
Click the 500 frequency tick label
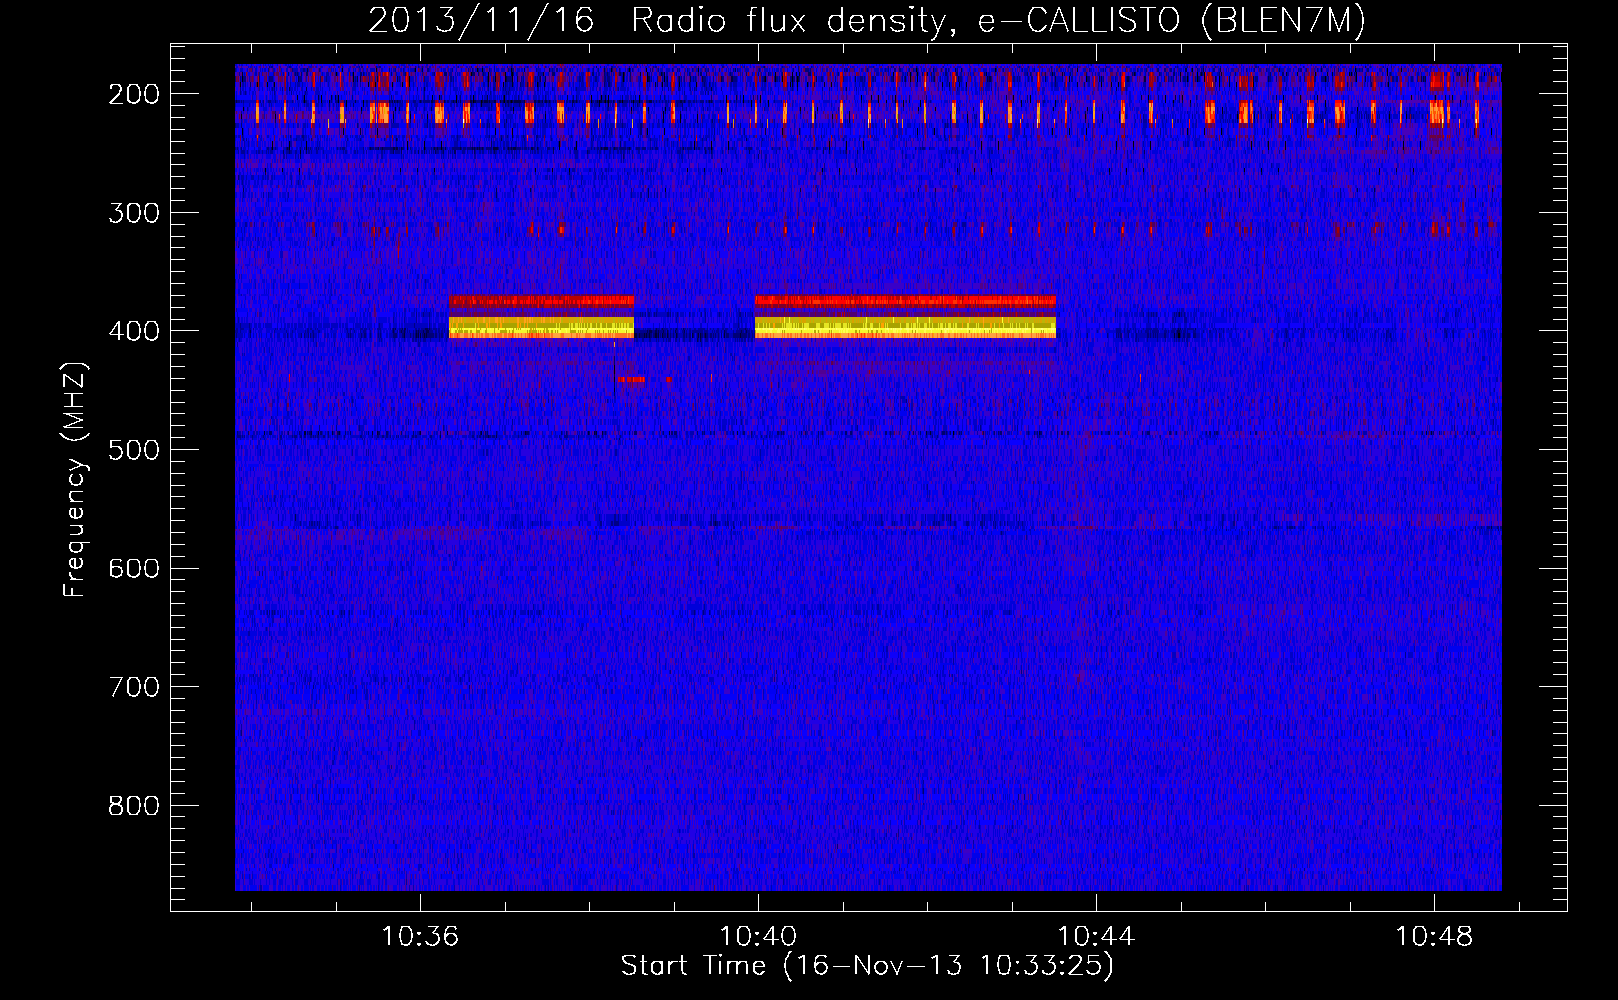[x=134, y=450]
